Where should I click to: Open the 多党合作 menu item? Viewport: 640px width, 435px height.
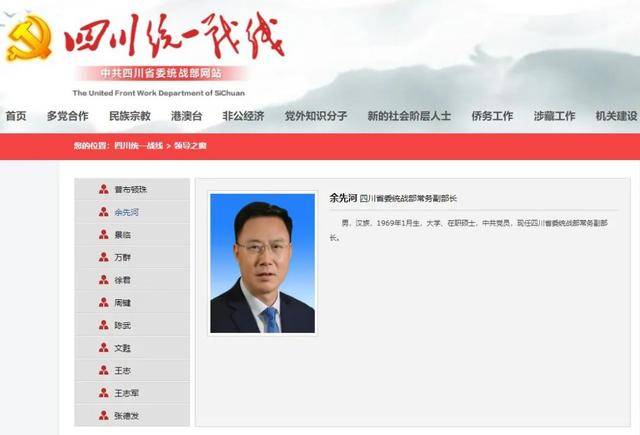click(x=67, y=116)
